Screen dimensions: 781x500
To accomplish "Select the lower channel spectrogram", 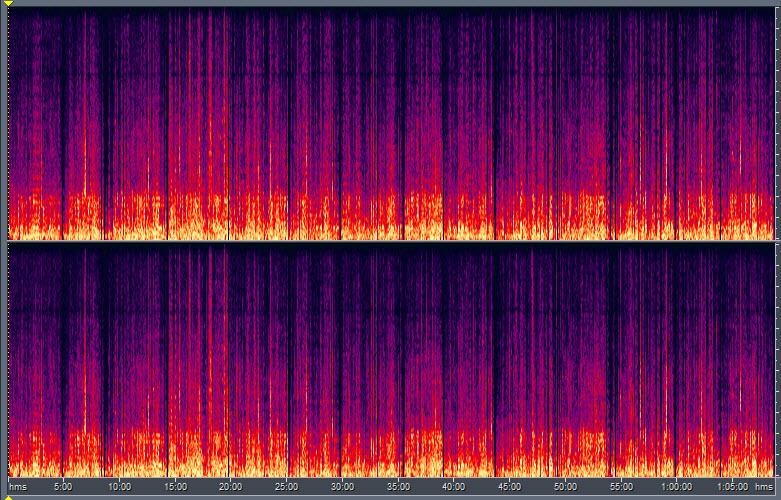I will (391, 361).
